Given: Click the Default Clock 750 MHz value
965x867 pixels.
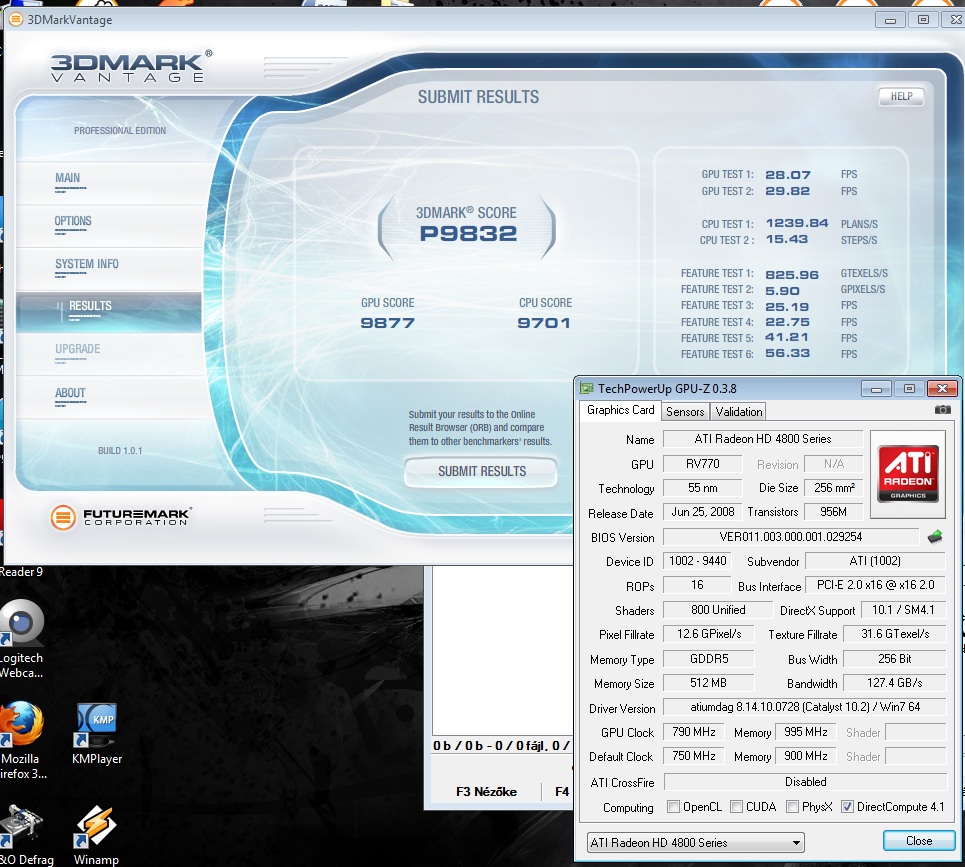Looking at the screenshot, I should point(694,756).
